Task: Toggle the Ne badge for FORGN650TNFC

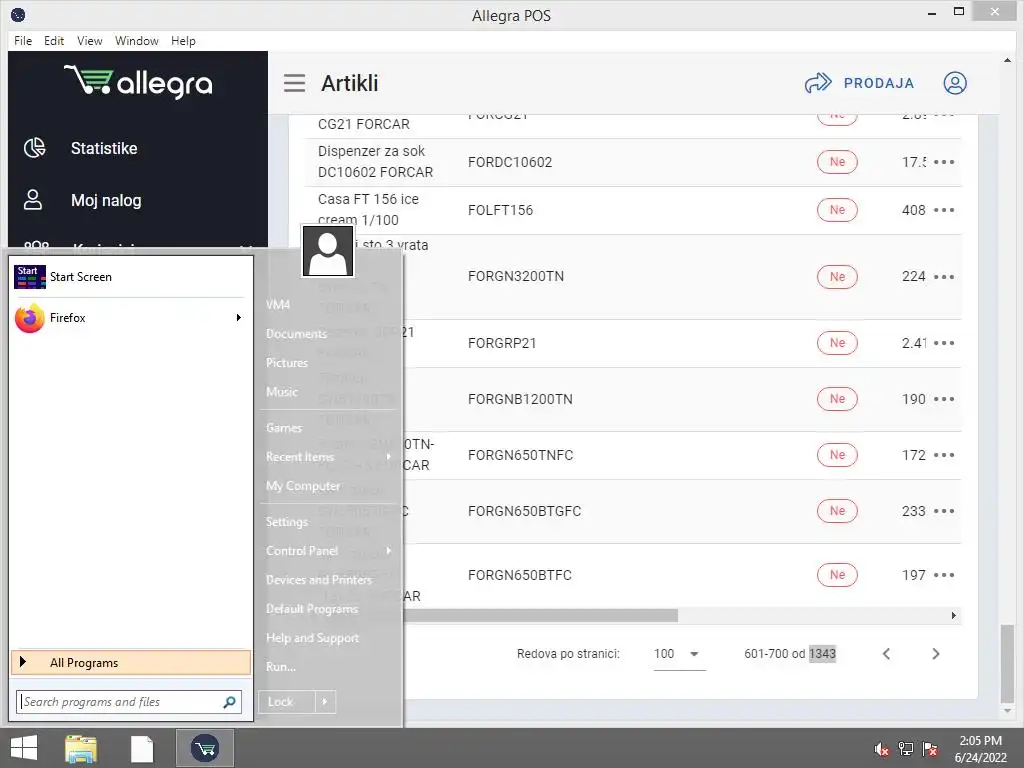Action: pyautogui.click(x=837, y=455)
